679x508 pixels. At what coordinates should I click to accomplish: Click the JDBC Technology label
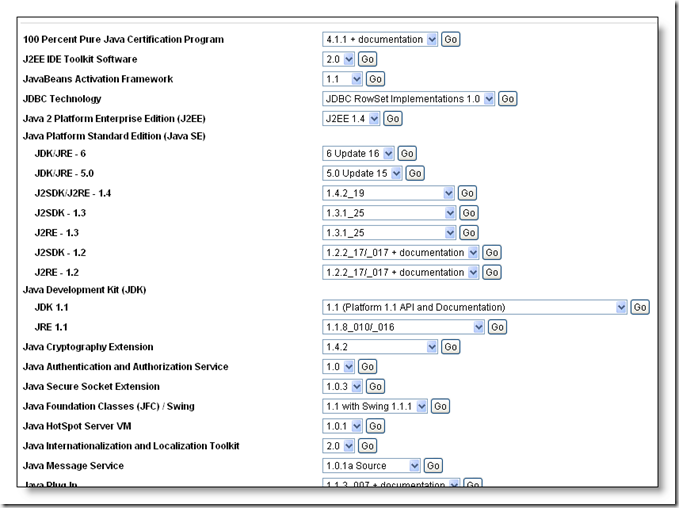(x=62, y=99)
